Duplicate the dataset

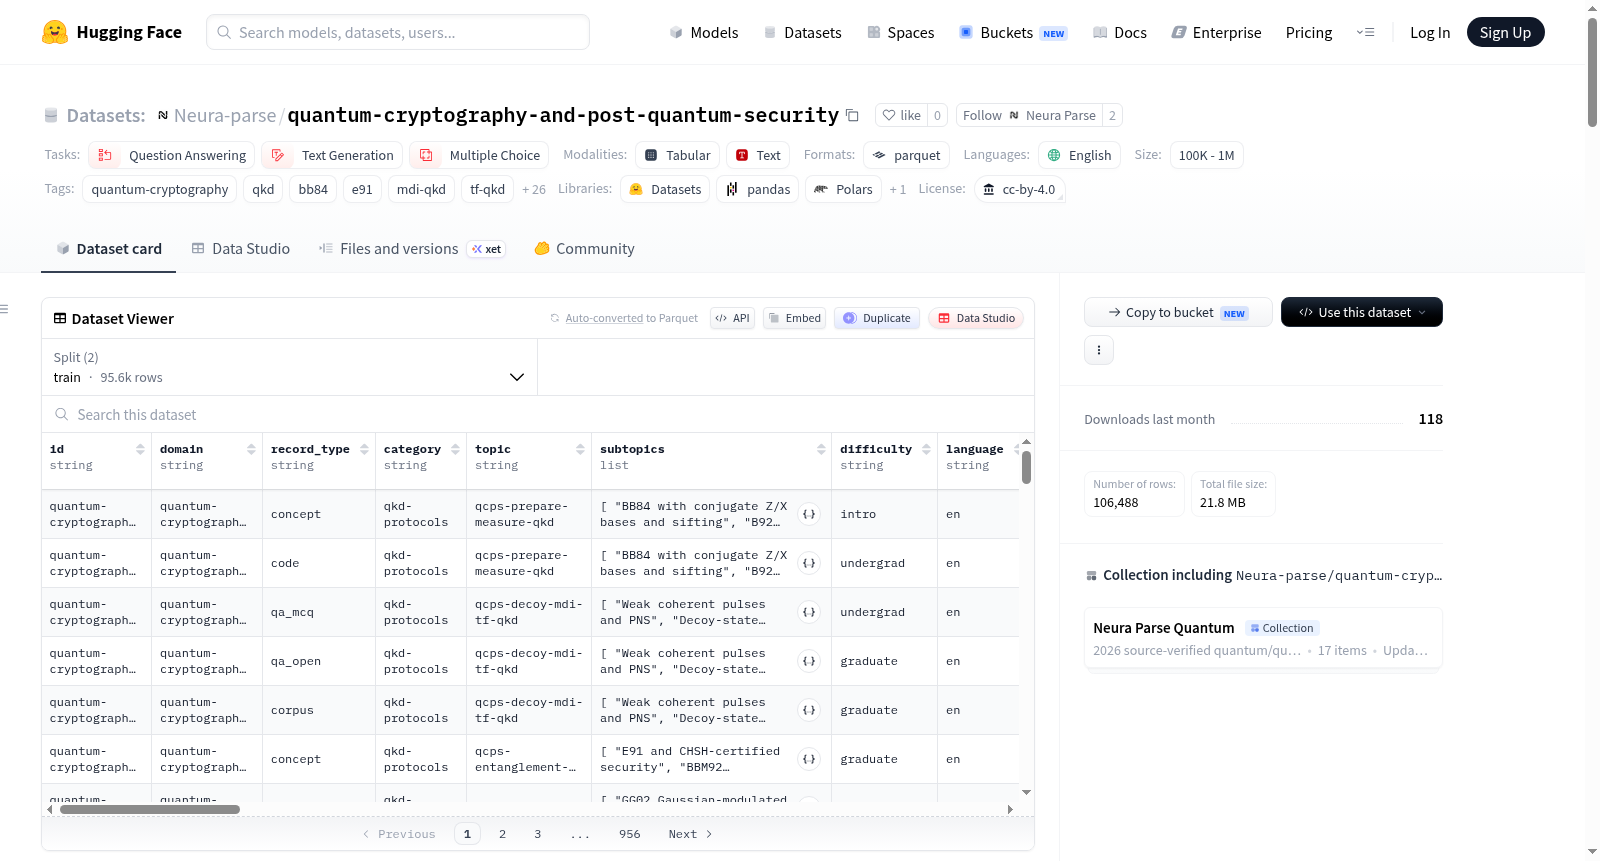click(x=877, y=318)
